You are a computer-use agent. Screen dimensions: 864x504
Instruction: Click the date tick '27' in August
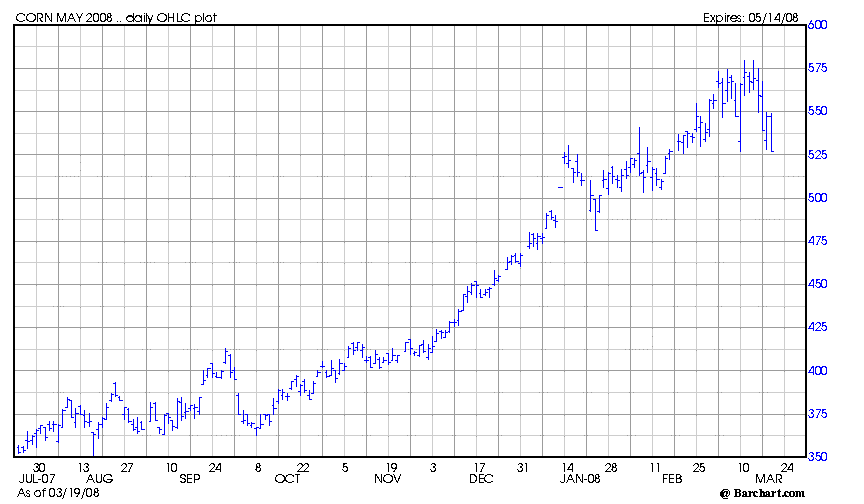[x=127, y=468]
